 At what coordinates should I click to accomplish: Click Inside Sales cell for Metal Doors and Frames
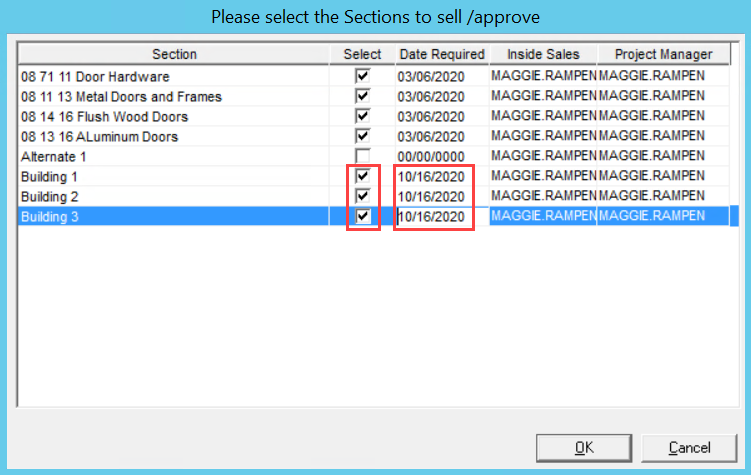click(x=543, y=96)
